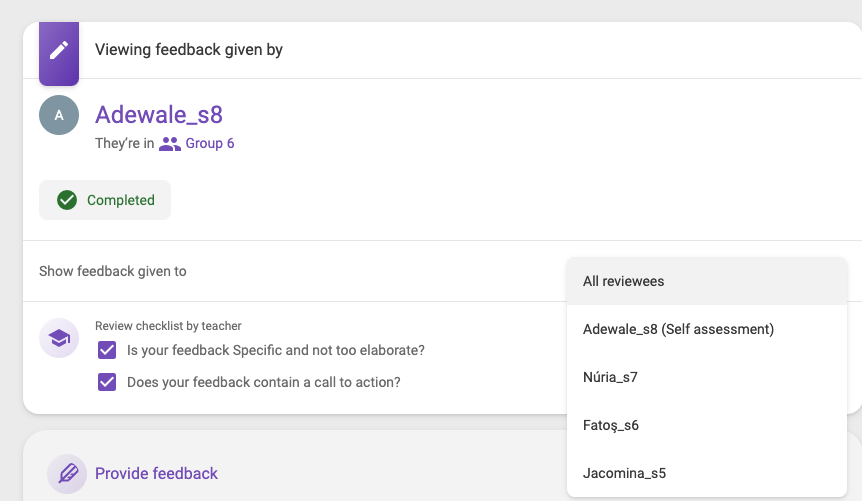Click the Completed status badge
Image resolution: width=862 pixels, height=501 pixels.
105,200
